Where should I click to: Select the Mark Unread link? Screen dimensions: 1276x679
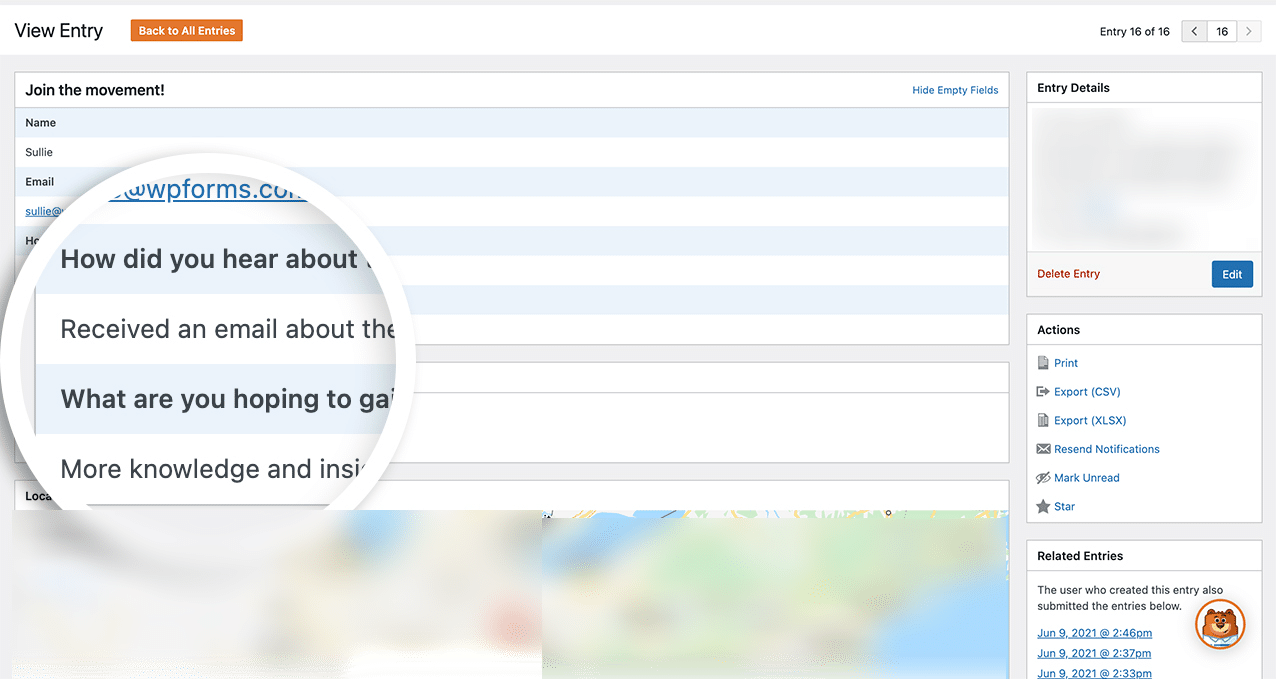[x=1087, y=478]
